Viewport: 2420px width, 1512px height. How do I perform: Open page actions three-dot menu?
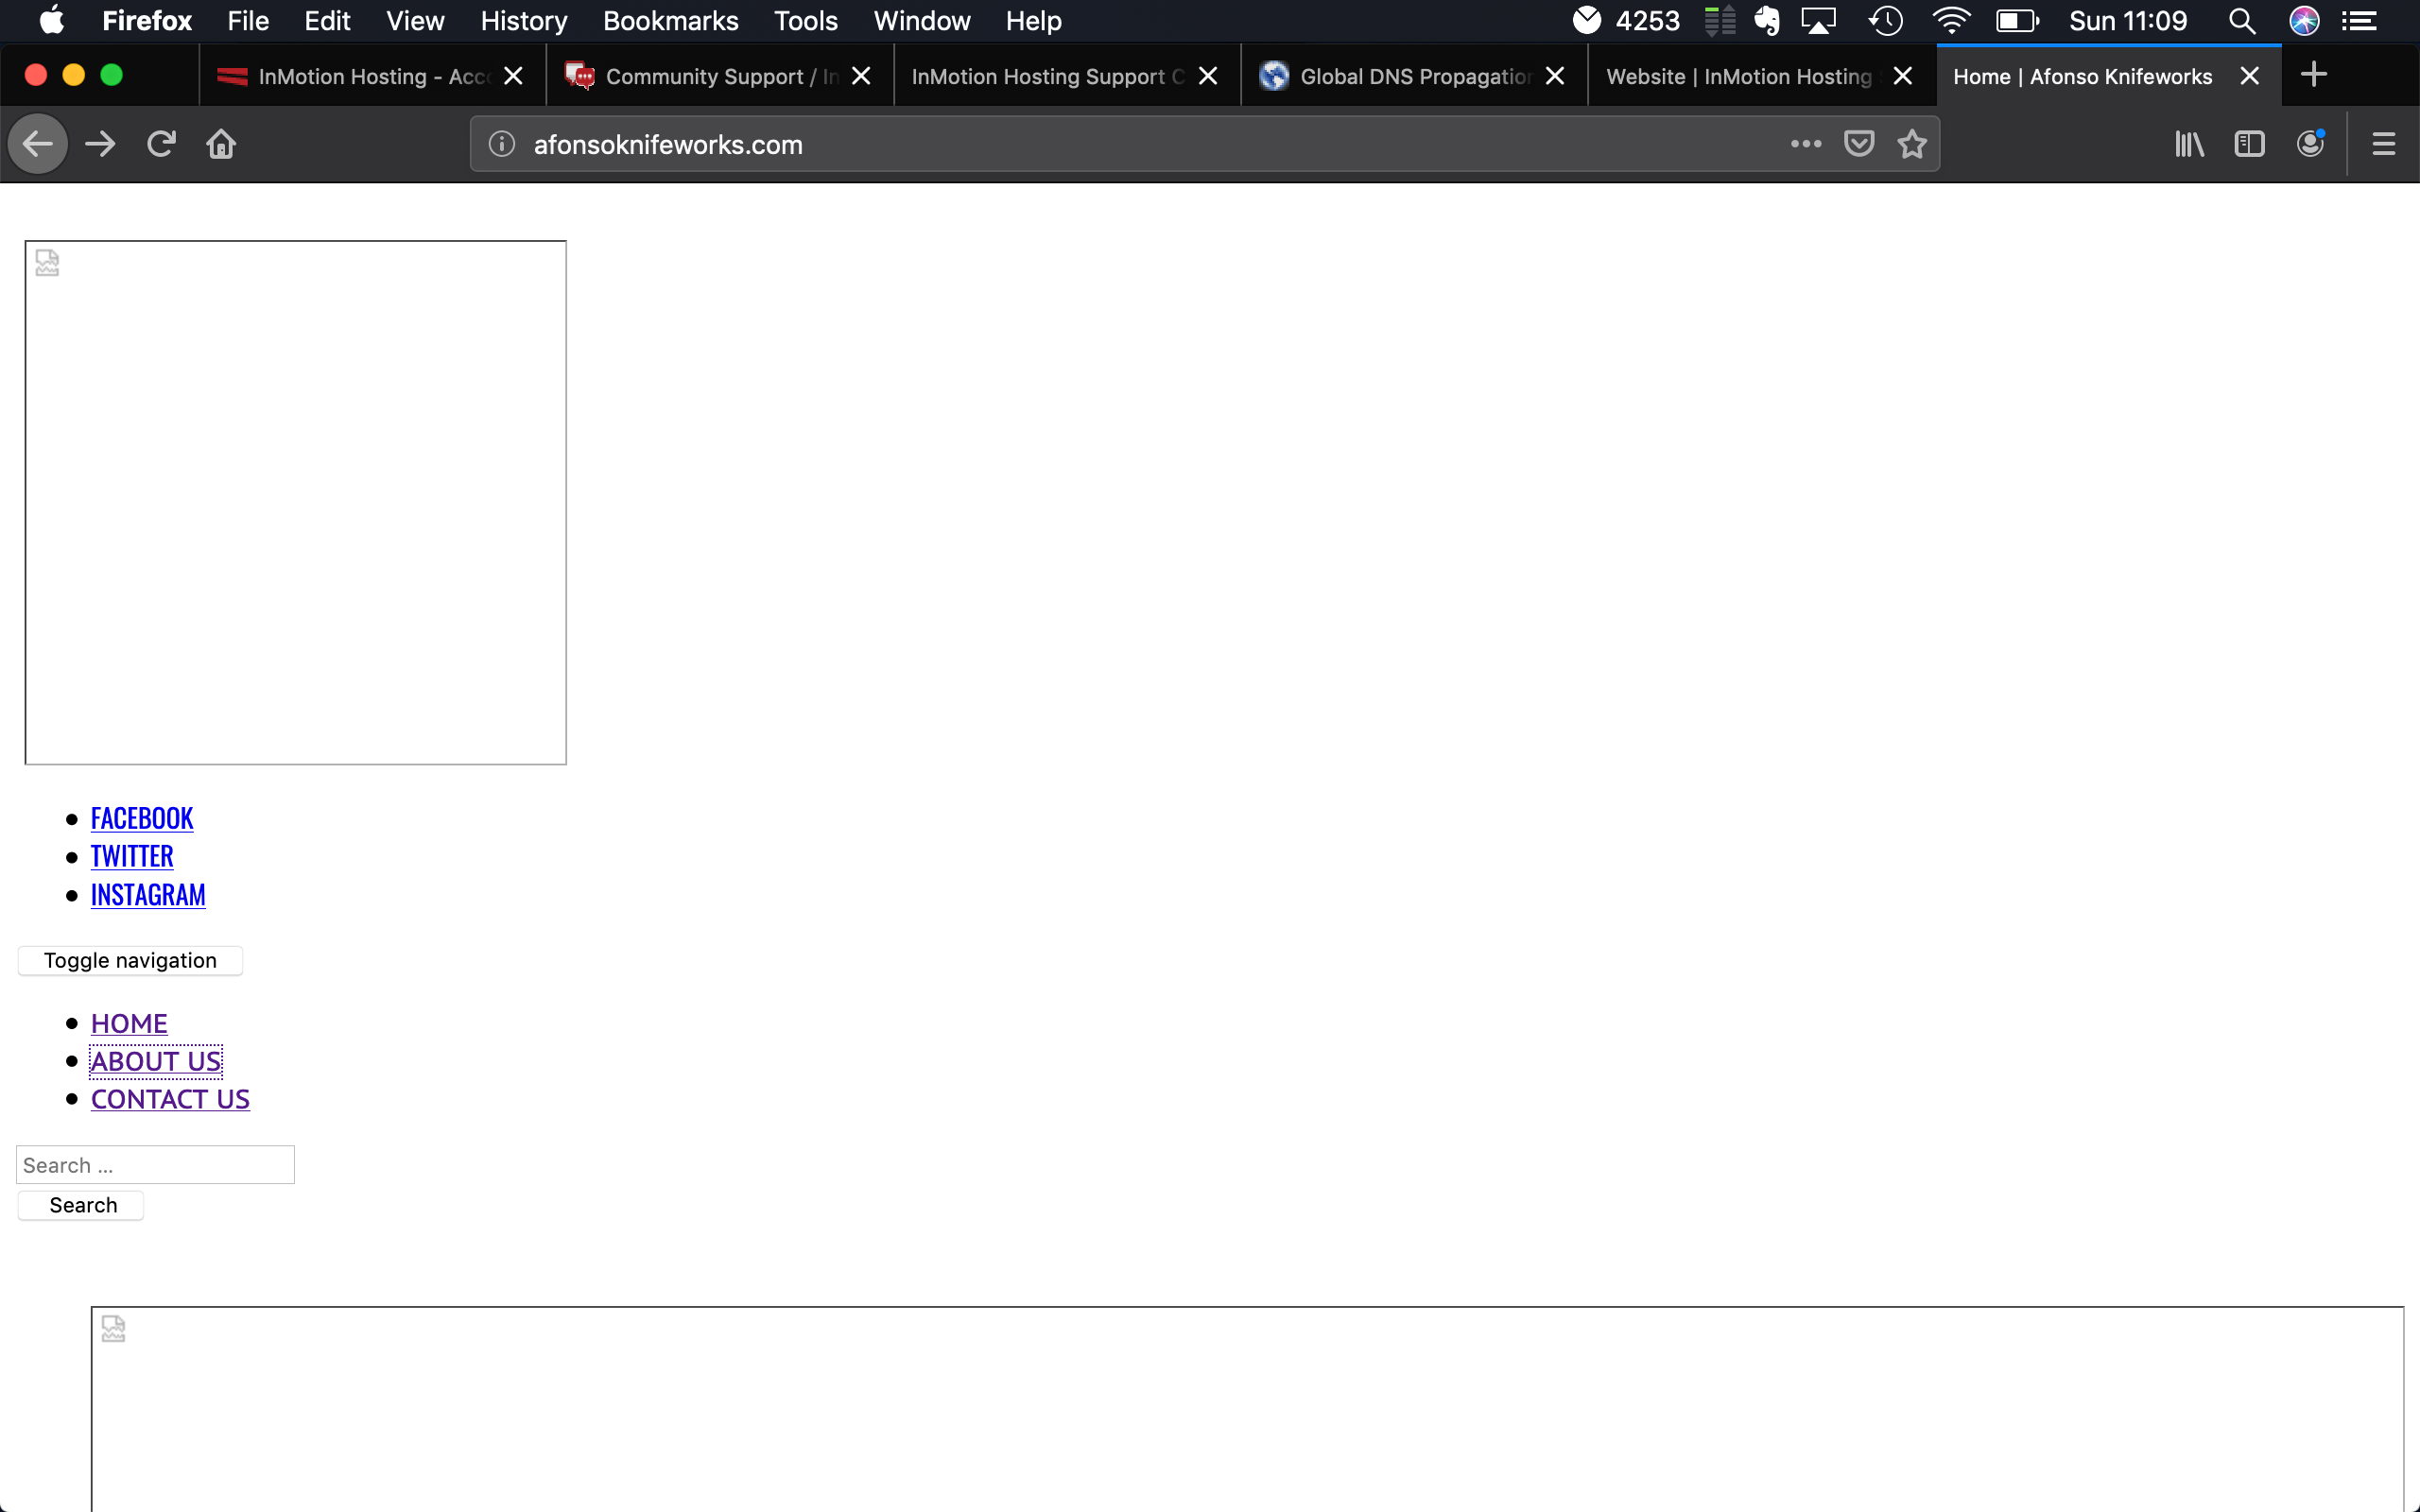click(1805, 144)
